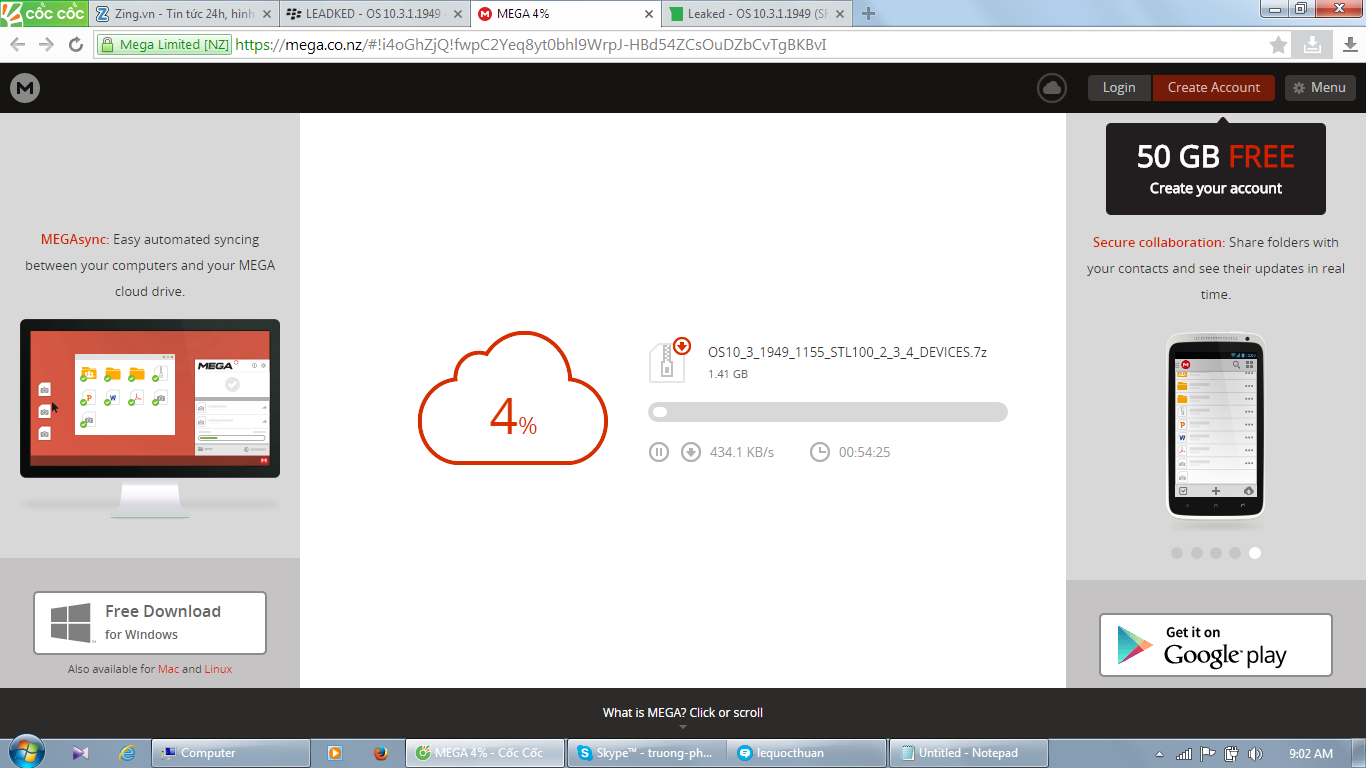Viewport: 1366px width, 768px height.
Task: Expand the What is MEGA section
Action: (x=682, y=713)
